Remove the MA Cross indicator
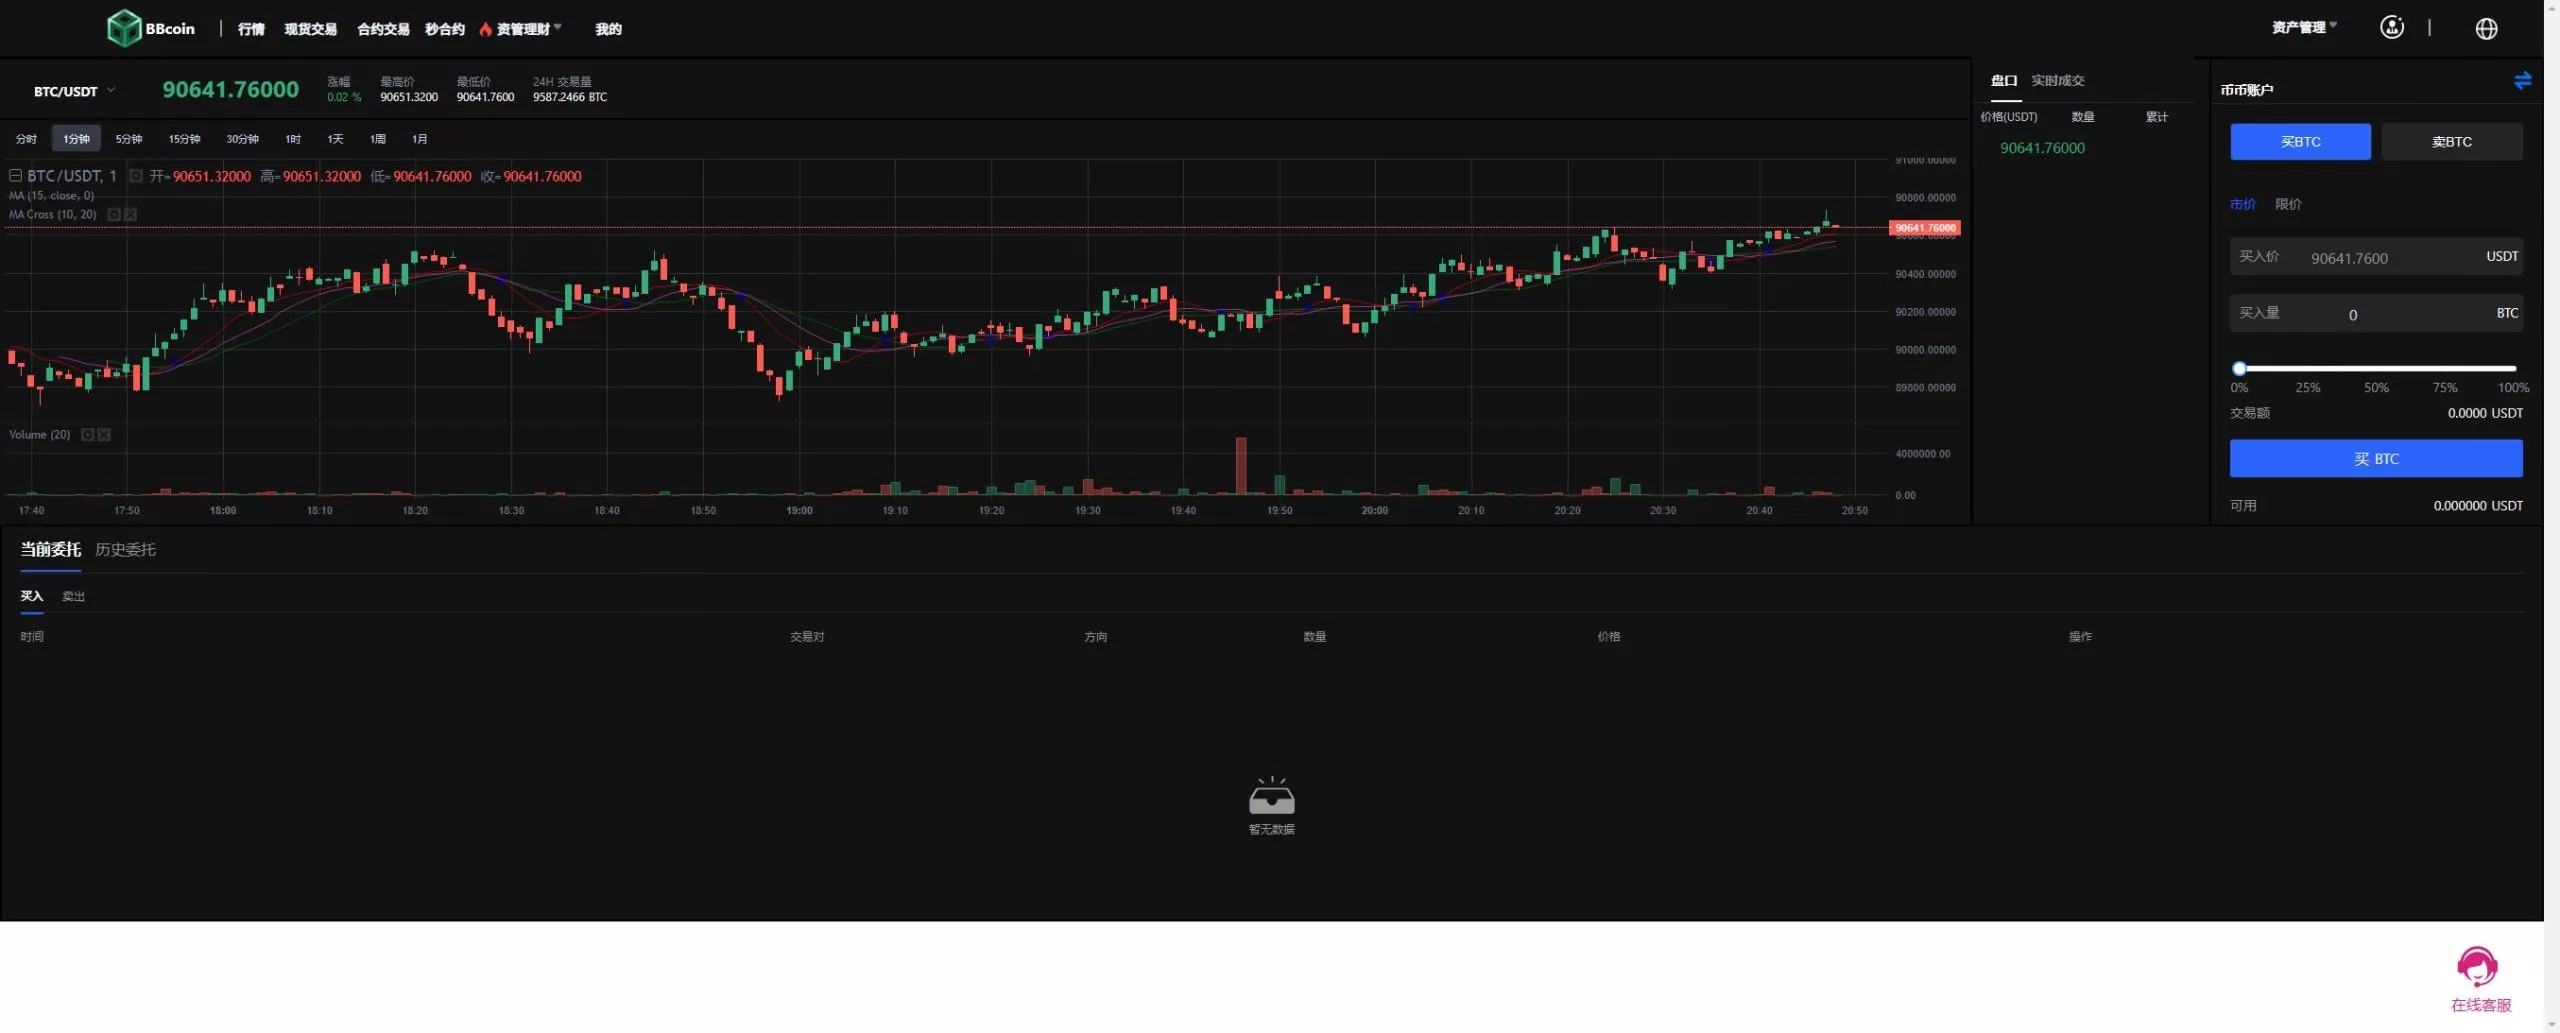 [x=131, y=215]
